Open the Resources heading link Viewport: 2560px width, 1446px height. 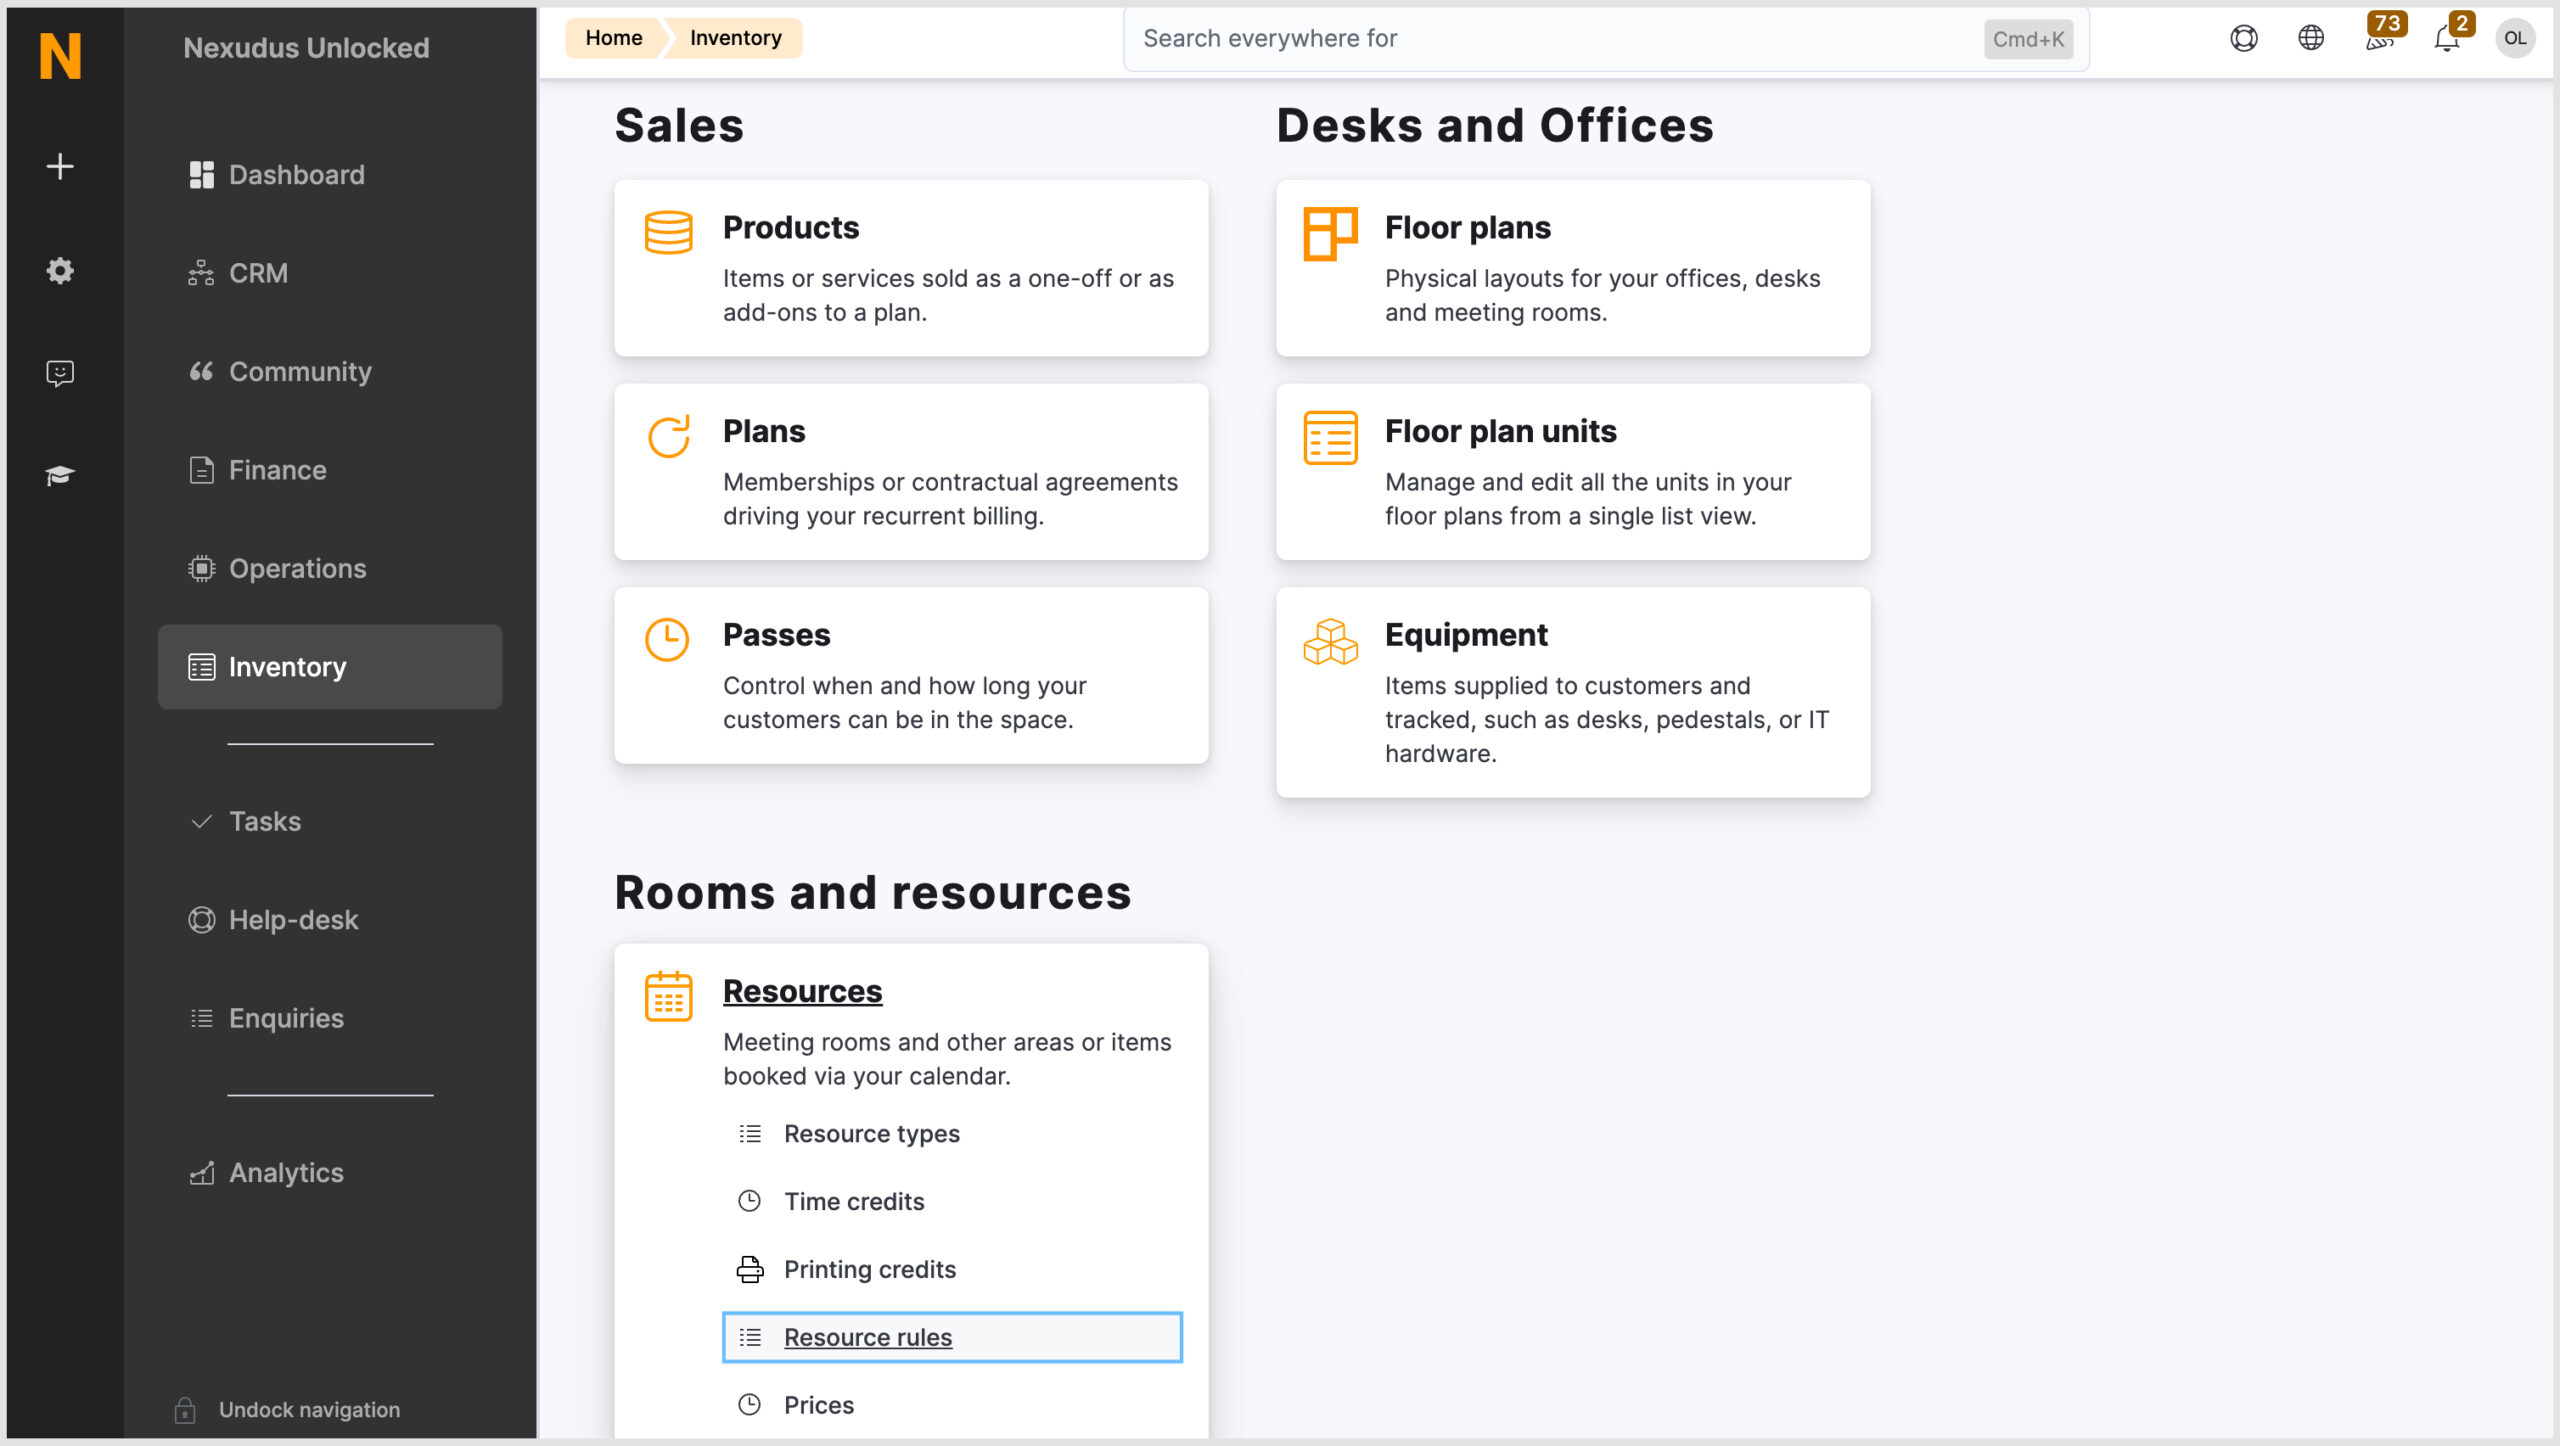click(803, 991)
